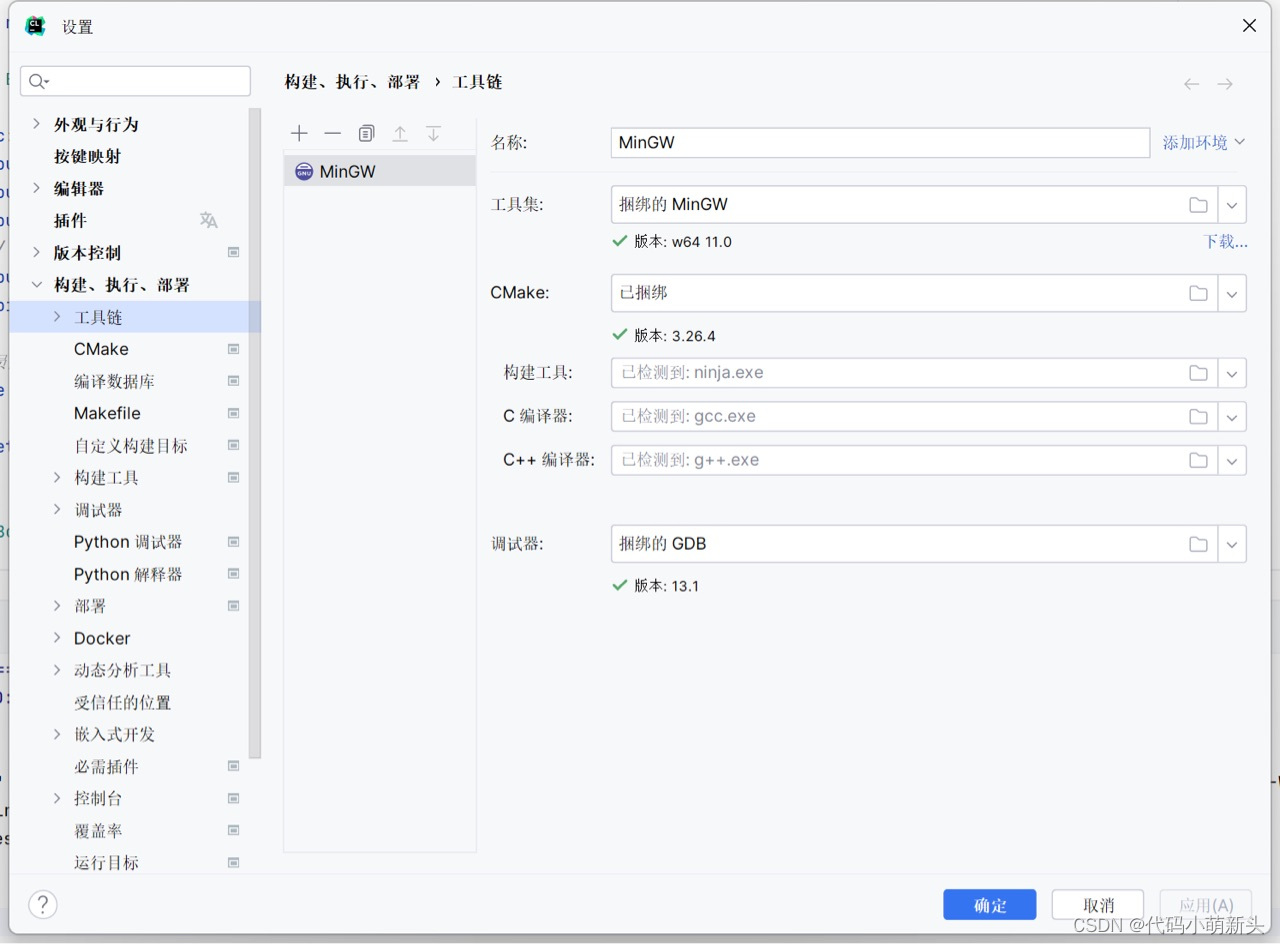Click GNU icon of MinGW toolchain
This screenshot has height=944, width=1280.
(304, 171)
